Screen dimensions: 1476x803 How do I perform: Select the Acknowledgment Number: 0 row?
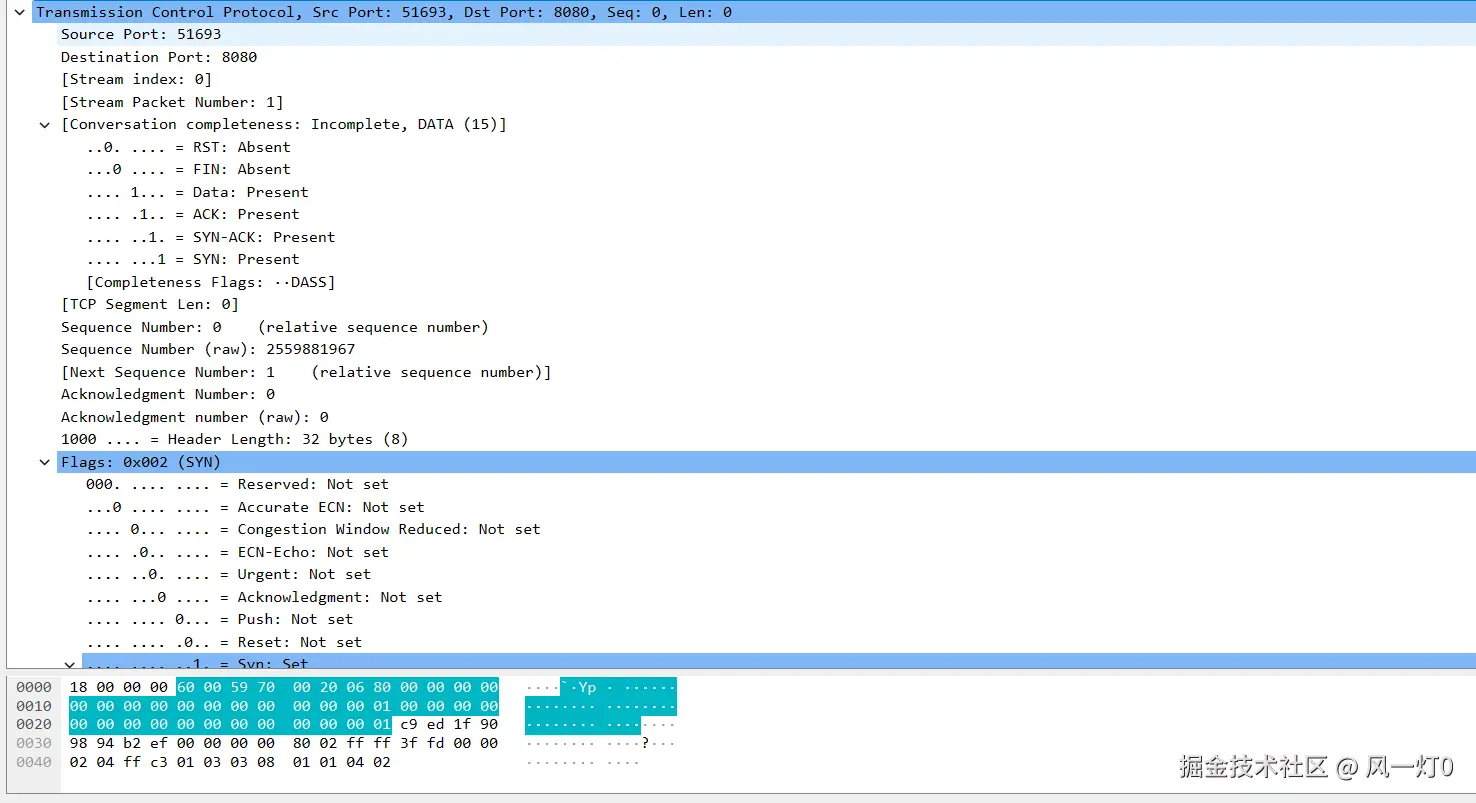coord(766,394)
